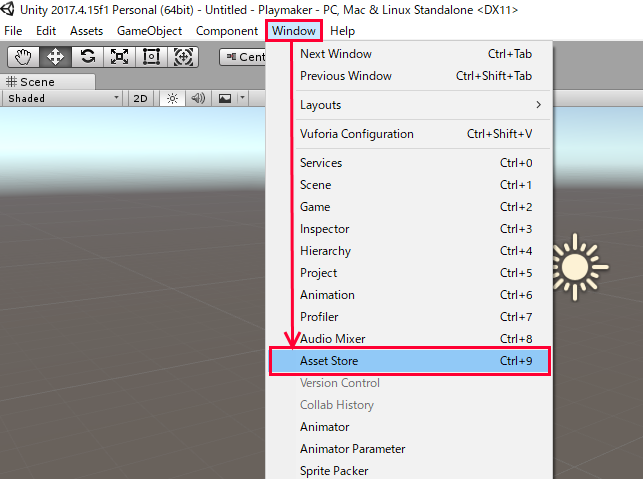
Task: Switch to the Scene tab
Action: click(48, 82)
